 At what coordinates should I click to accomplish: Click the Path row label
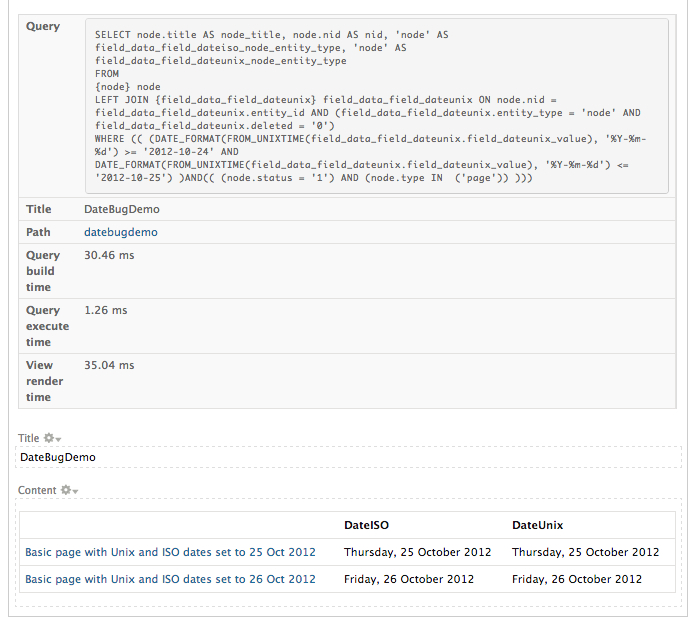(x=38, y=232)
